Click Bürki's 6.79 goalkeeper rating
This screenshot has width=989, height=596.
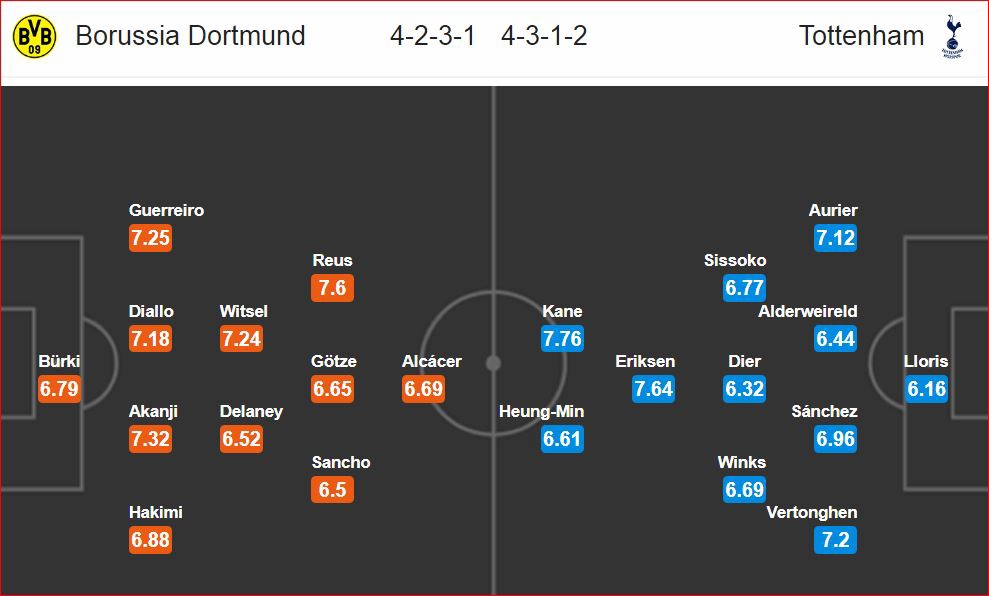[x=59, y=389]
